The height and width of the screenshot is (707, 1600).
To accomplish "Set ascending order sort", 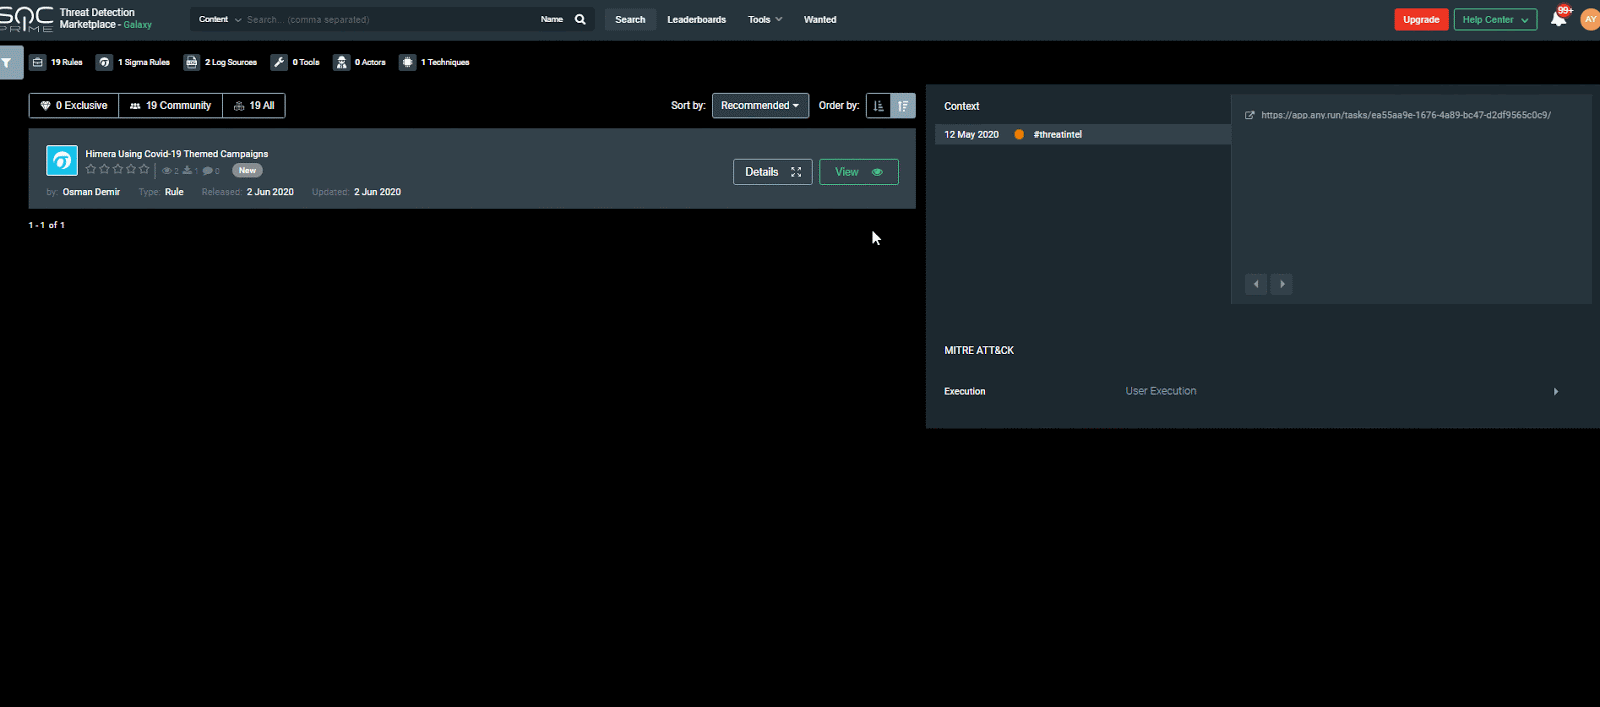I will 878,106.
